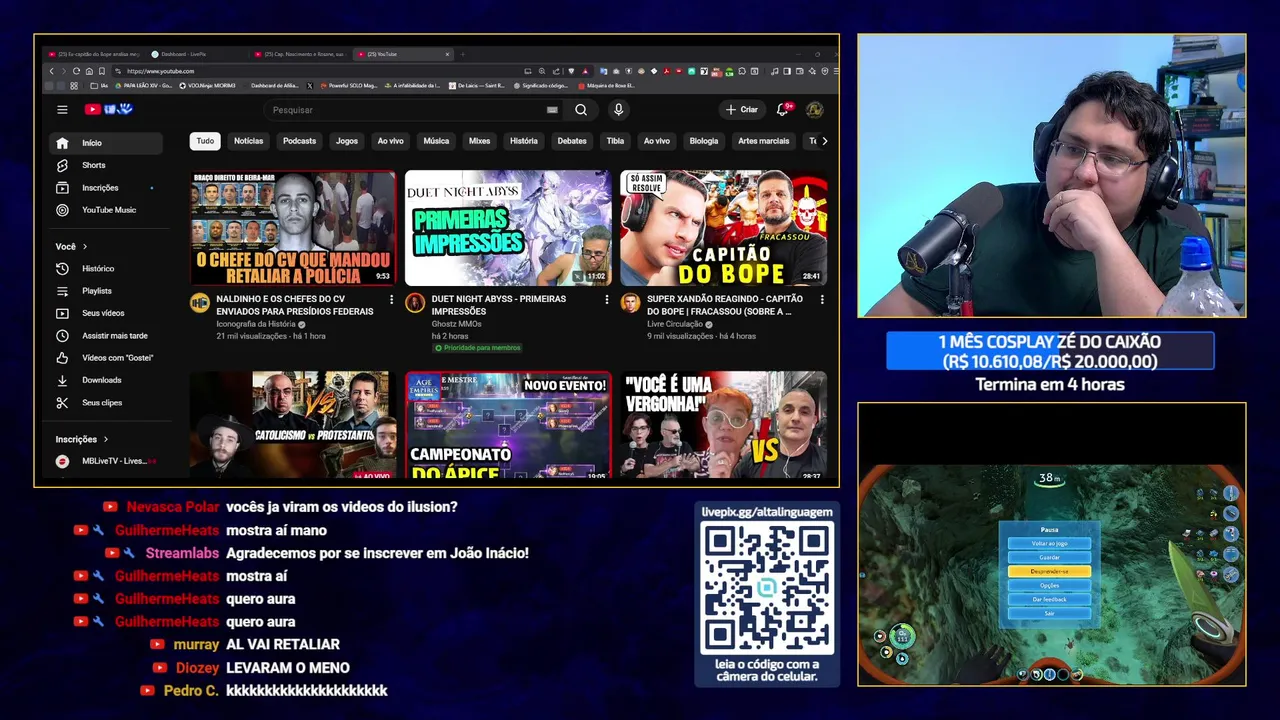Select the Podcasts filter chip
Image resolution: width=1280 pixels, height=720 pixels.
pyautogui.click(x=299, y=141)
